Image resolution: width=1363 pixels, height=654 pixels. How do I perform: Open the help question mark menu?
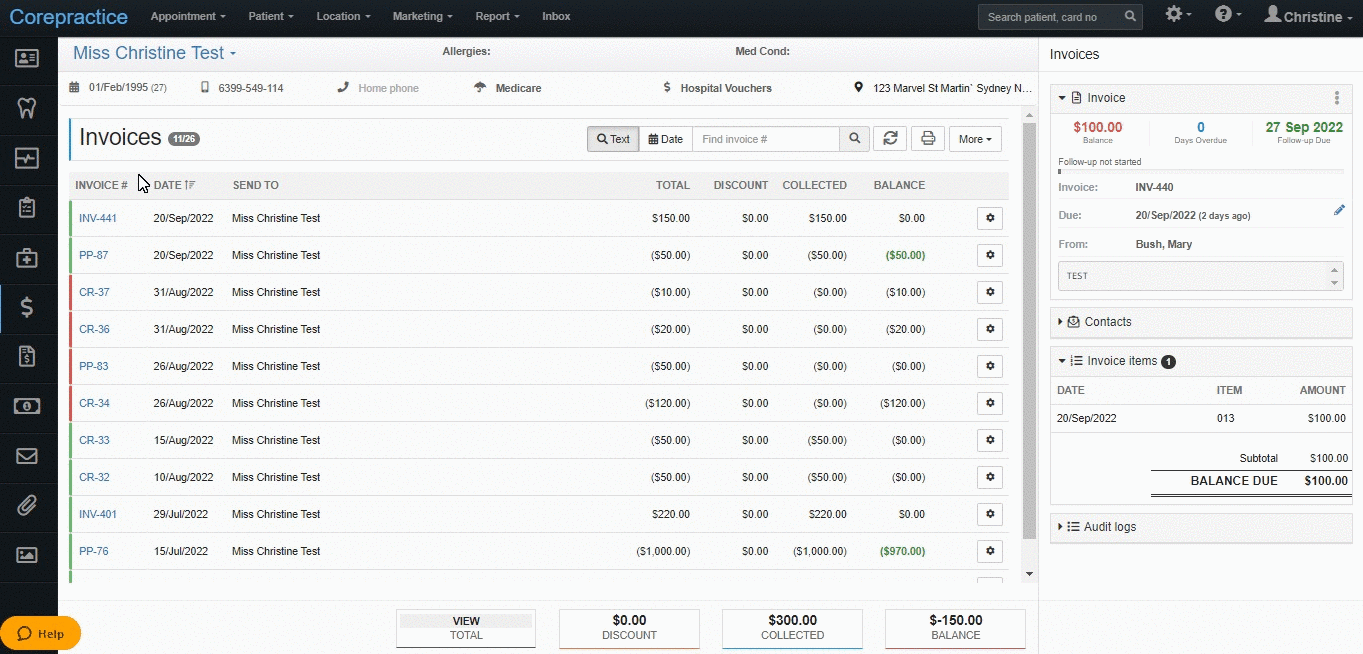(1227, 14)
